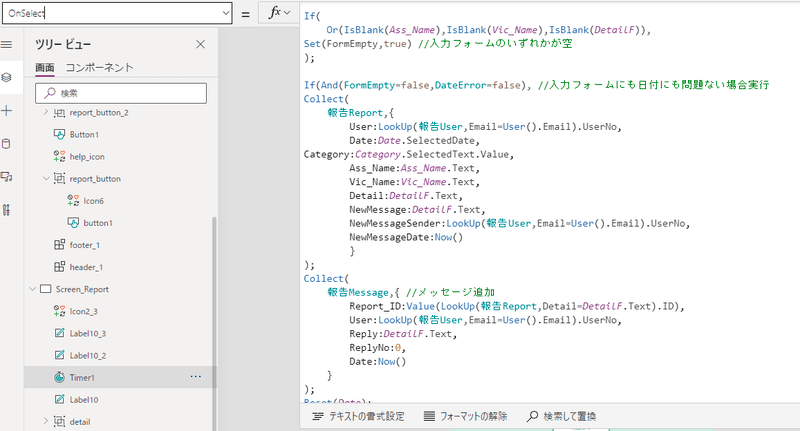800x431 pixels.
Task: Select Label10_3 in the tree
Action: coord(88,334)
